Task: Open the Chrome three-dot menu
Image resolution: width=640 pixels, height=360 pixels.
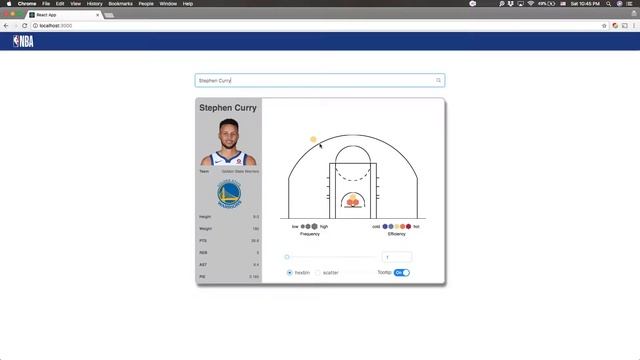Action: pyautogui.click(x=634, y=26)
